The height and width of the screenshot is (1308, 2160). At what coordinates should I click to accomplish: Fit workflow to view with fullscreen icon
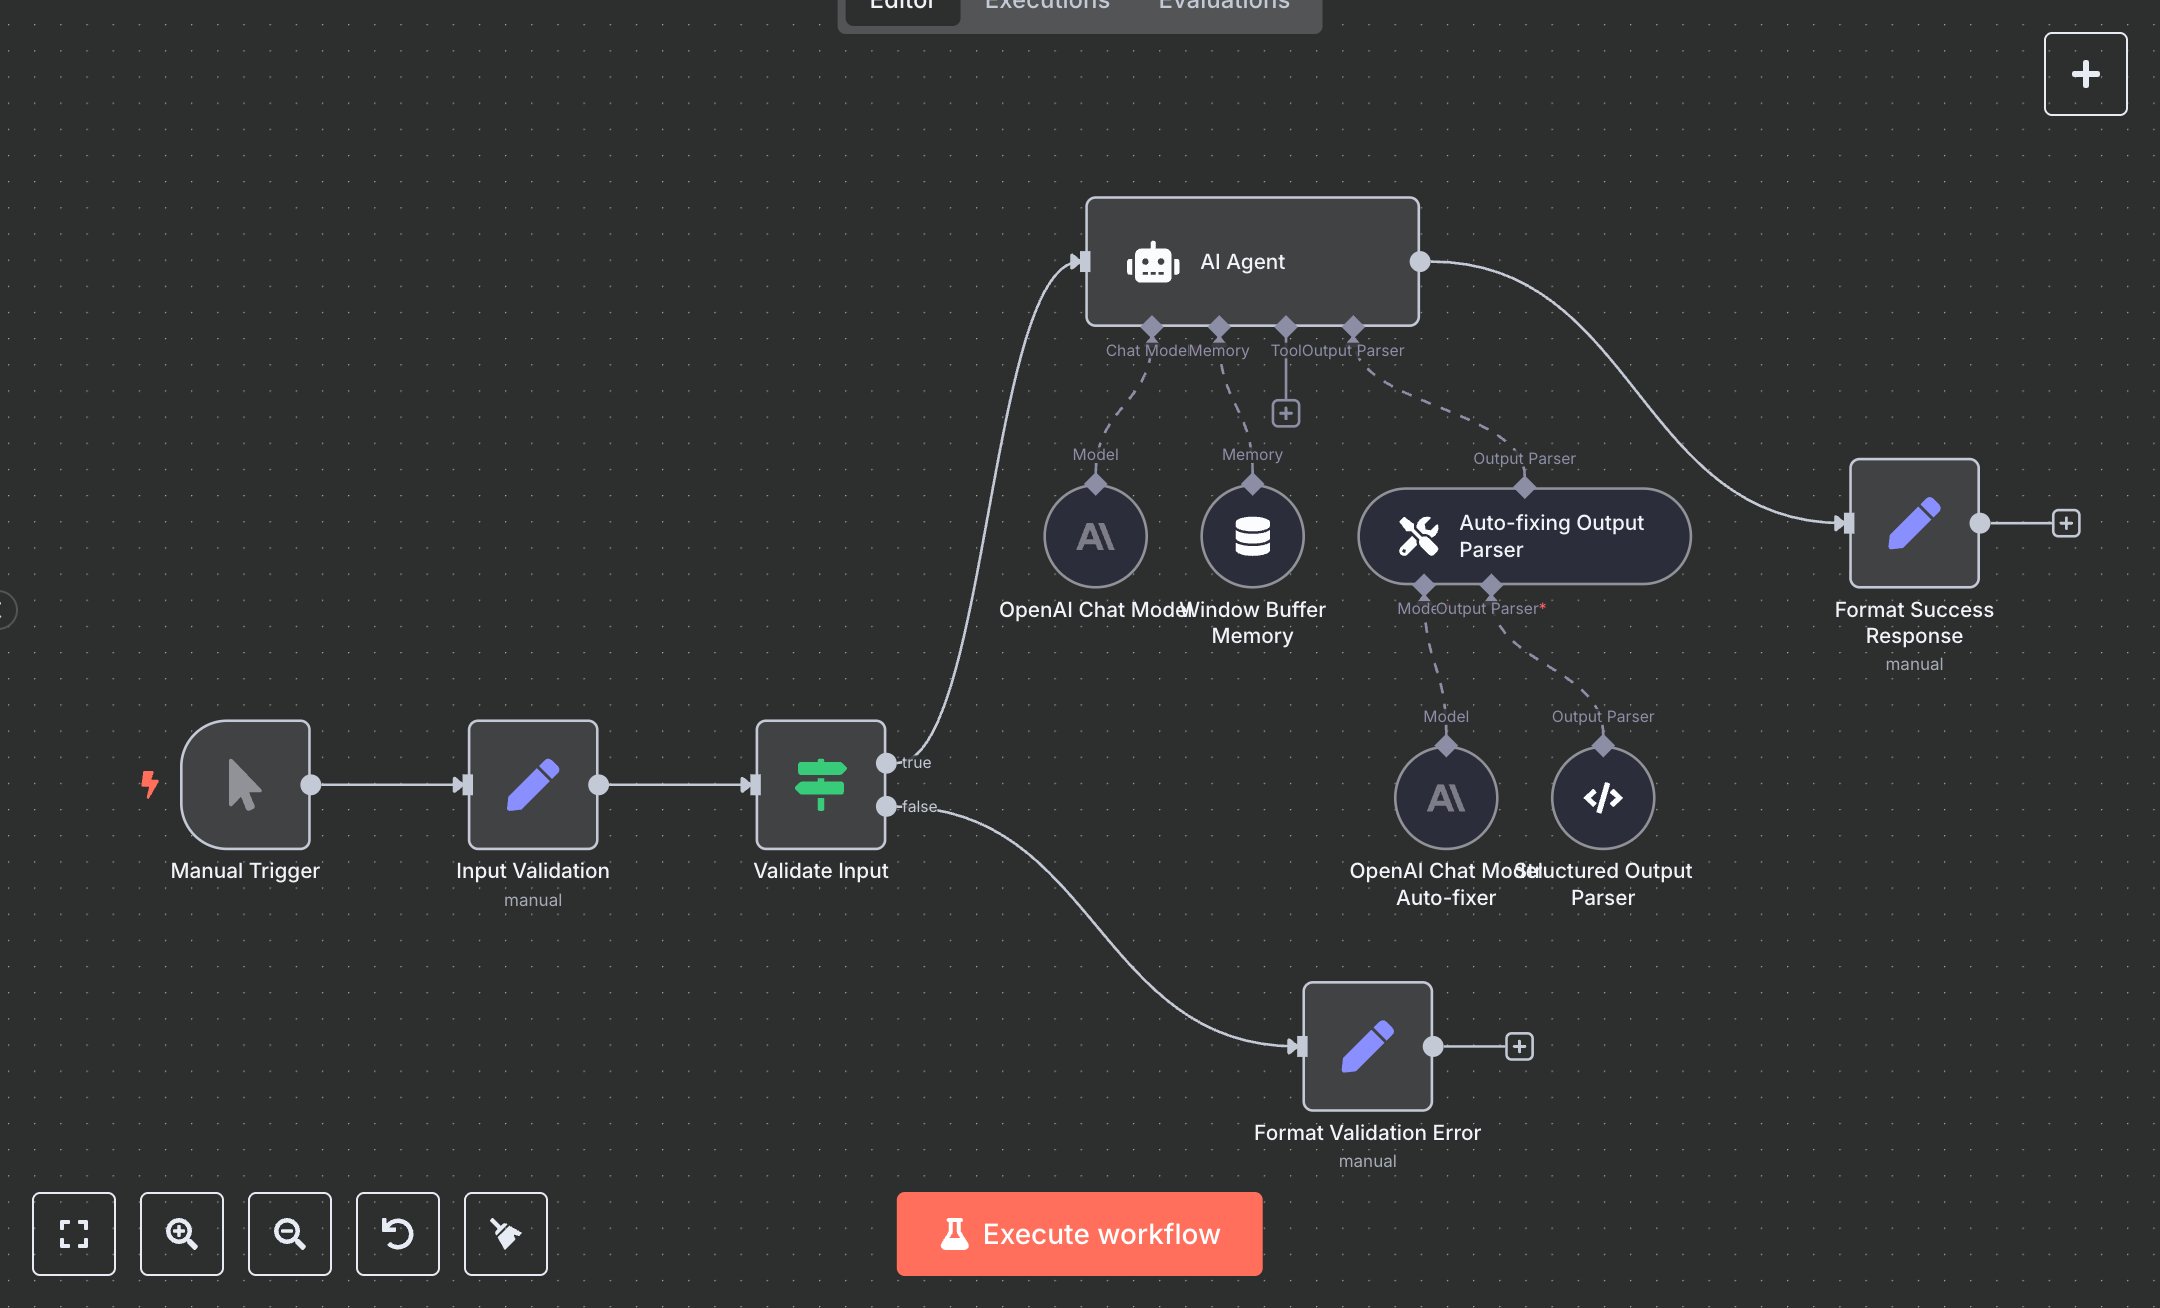click(73, 1234)
